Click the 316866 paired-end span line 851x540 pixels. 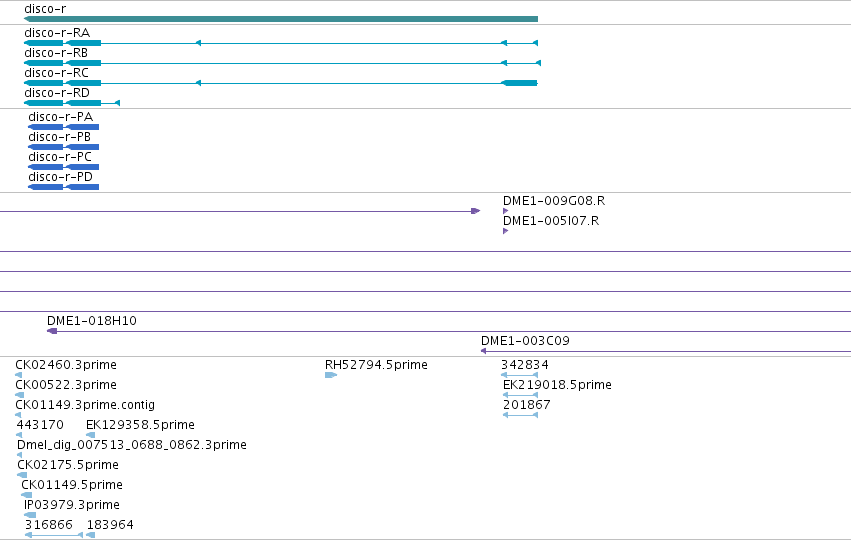coord(54,535)
